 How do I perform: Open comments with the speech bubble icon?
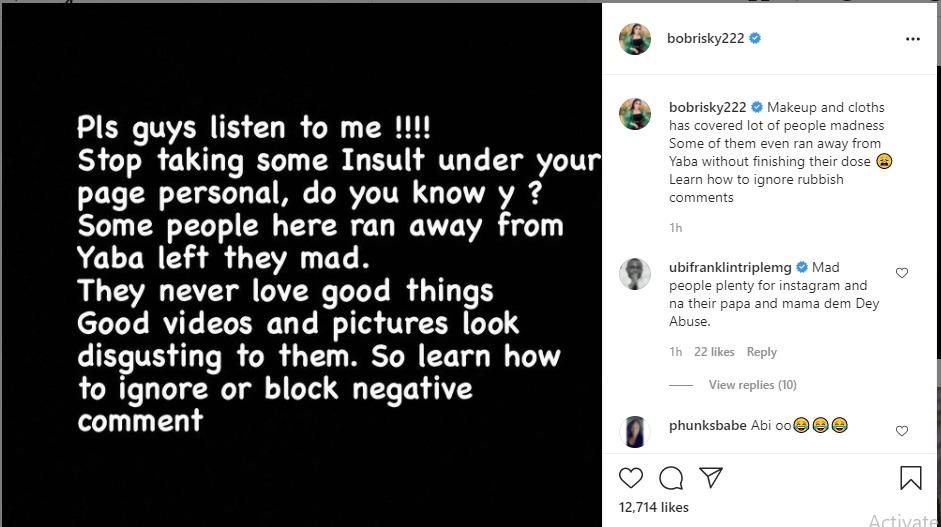(x=671, y=477)
